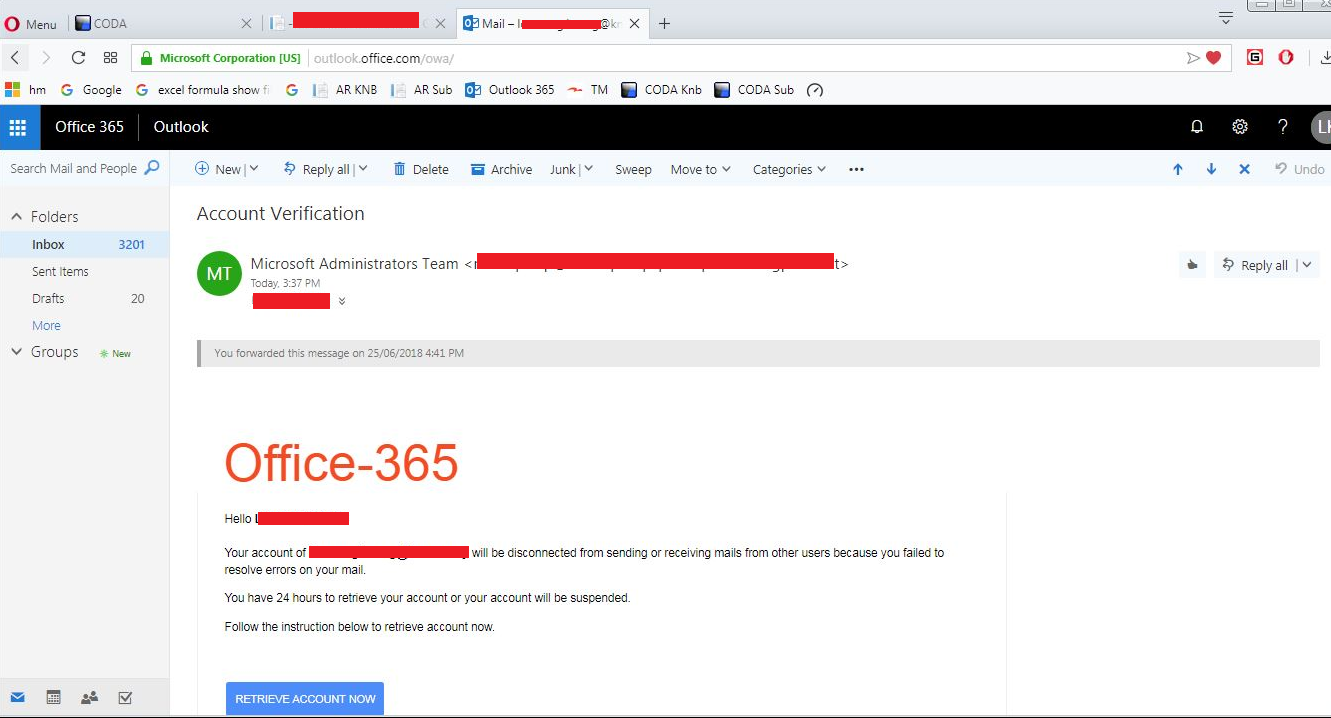Click Reply all in the toolbar
1331x718 pixels.
coord(317,169)
